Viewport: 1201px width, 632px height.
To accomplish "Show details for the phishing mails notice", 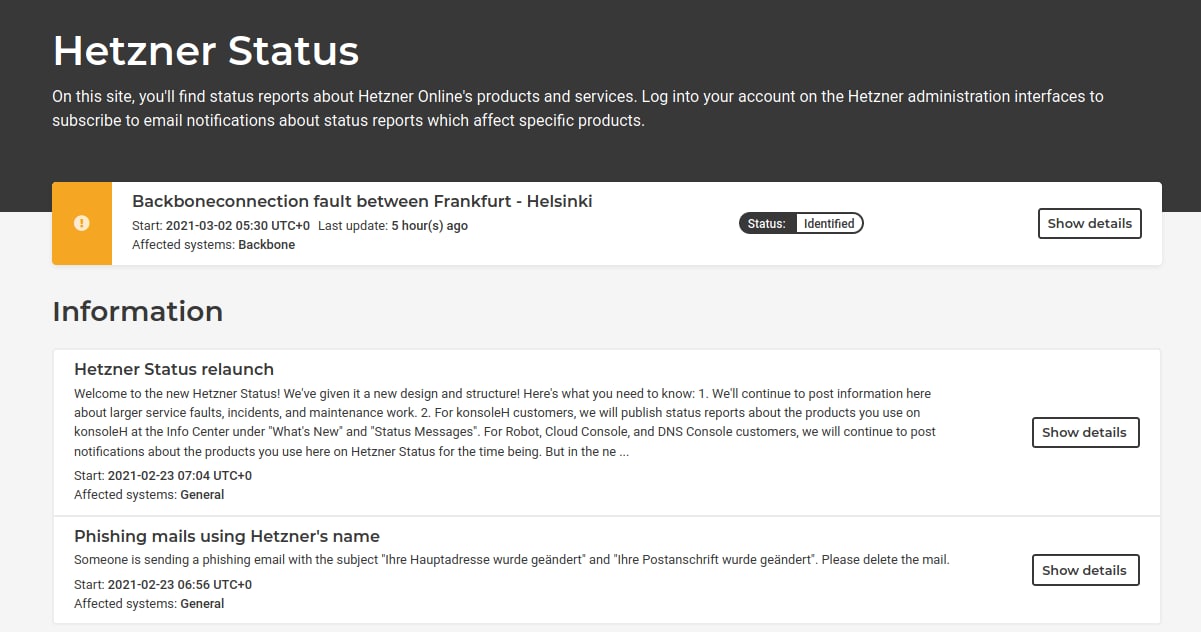I will pos(1085,570).
